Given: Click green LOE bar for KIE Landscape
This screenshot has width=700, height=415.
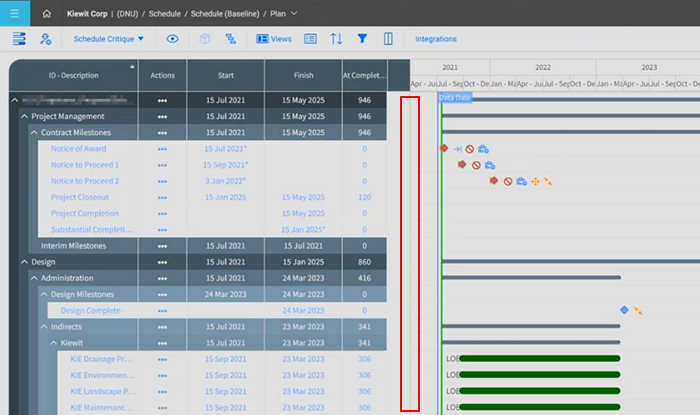Looking at the screenshot, I should (539, 391).
